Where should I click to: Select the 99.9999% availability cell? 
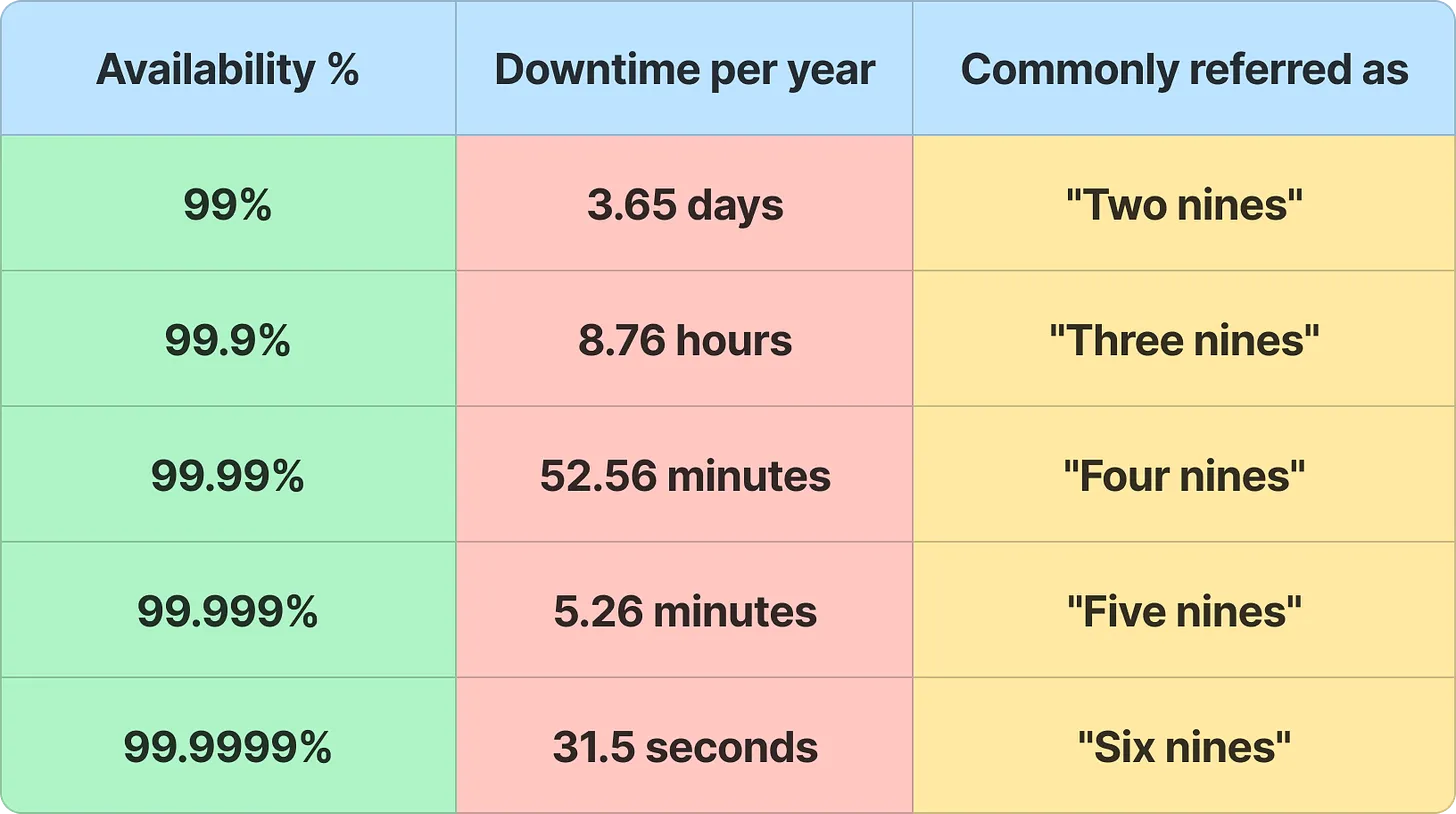(x=227, y=747)
